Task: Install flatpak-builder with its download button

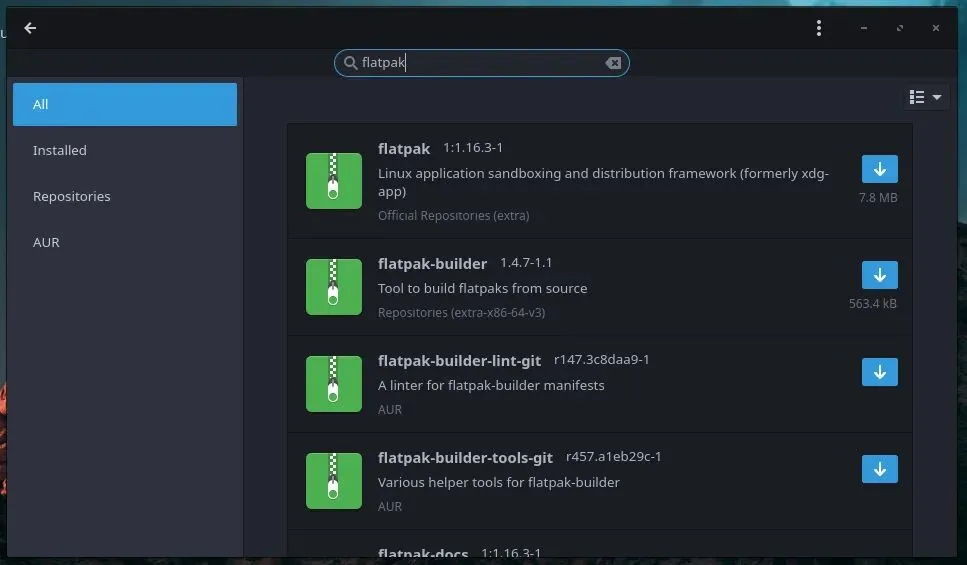Action: 879,275
